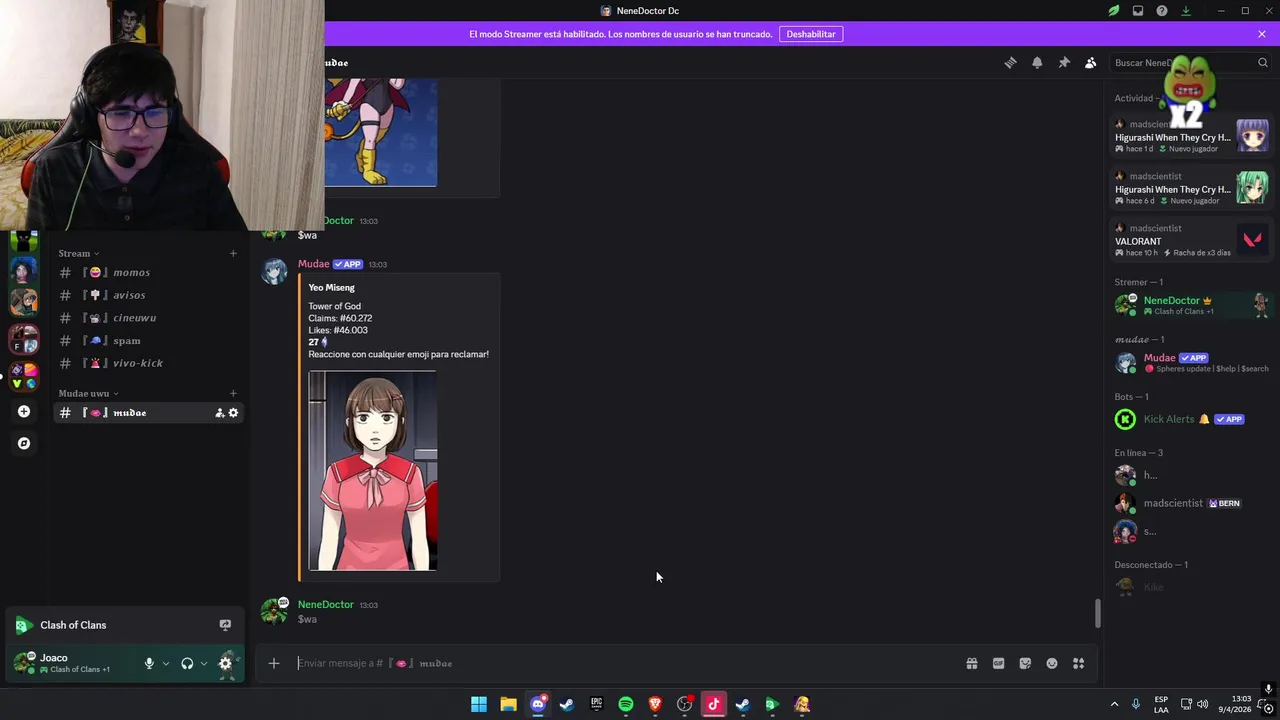The height and width of the screenshot is (720, 1280).
Task: Click the Yeo Miseng character image
Action: click(x=373, y=471)
